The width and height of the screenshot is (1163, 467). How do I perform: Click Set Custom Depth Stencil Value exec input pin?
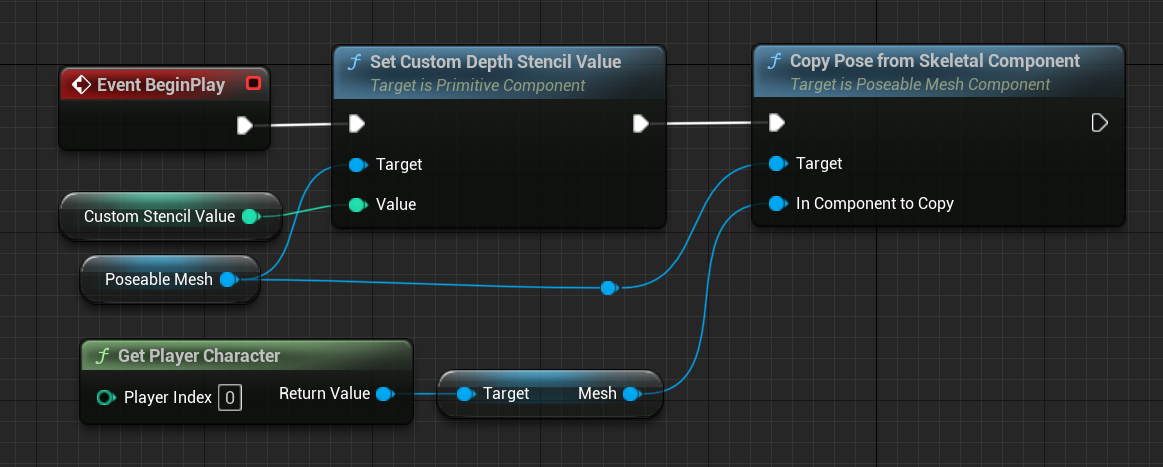coord(357,124)
